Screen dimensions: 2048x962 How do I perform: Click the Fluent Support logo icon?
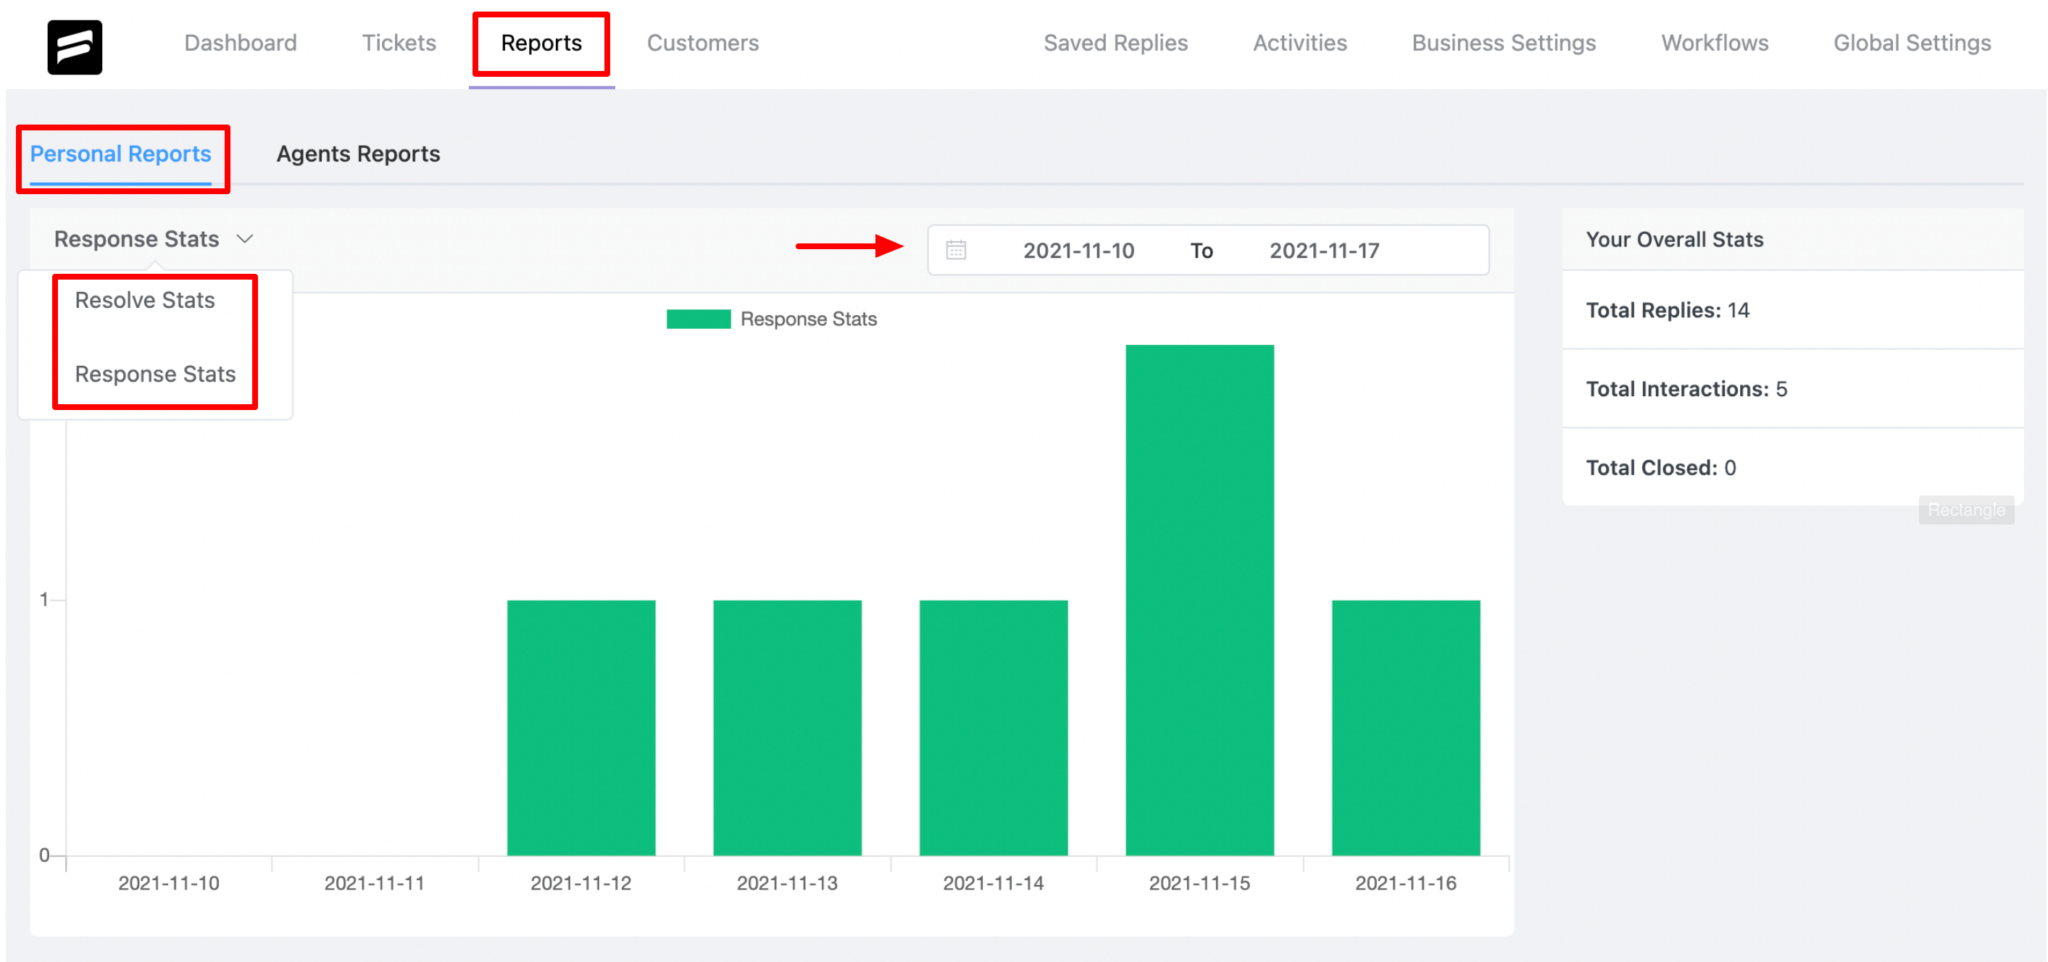coord(75,47)
